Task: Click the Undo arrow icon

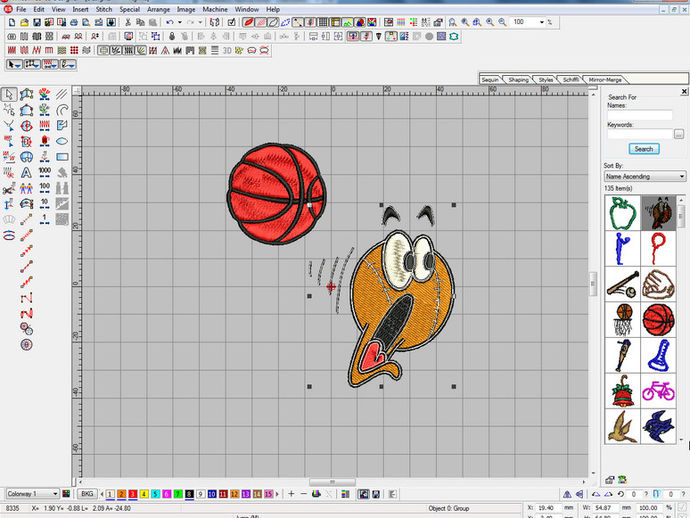Action: (x=170, y=22)
